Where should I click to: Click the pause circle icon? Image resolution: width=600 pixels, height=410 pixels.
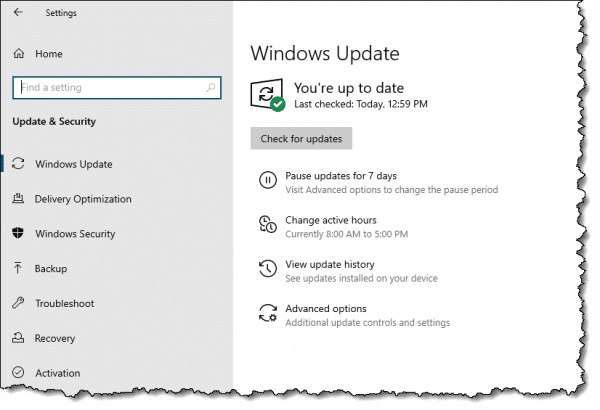pyautogui.click(x=268, y=180)
